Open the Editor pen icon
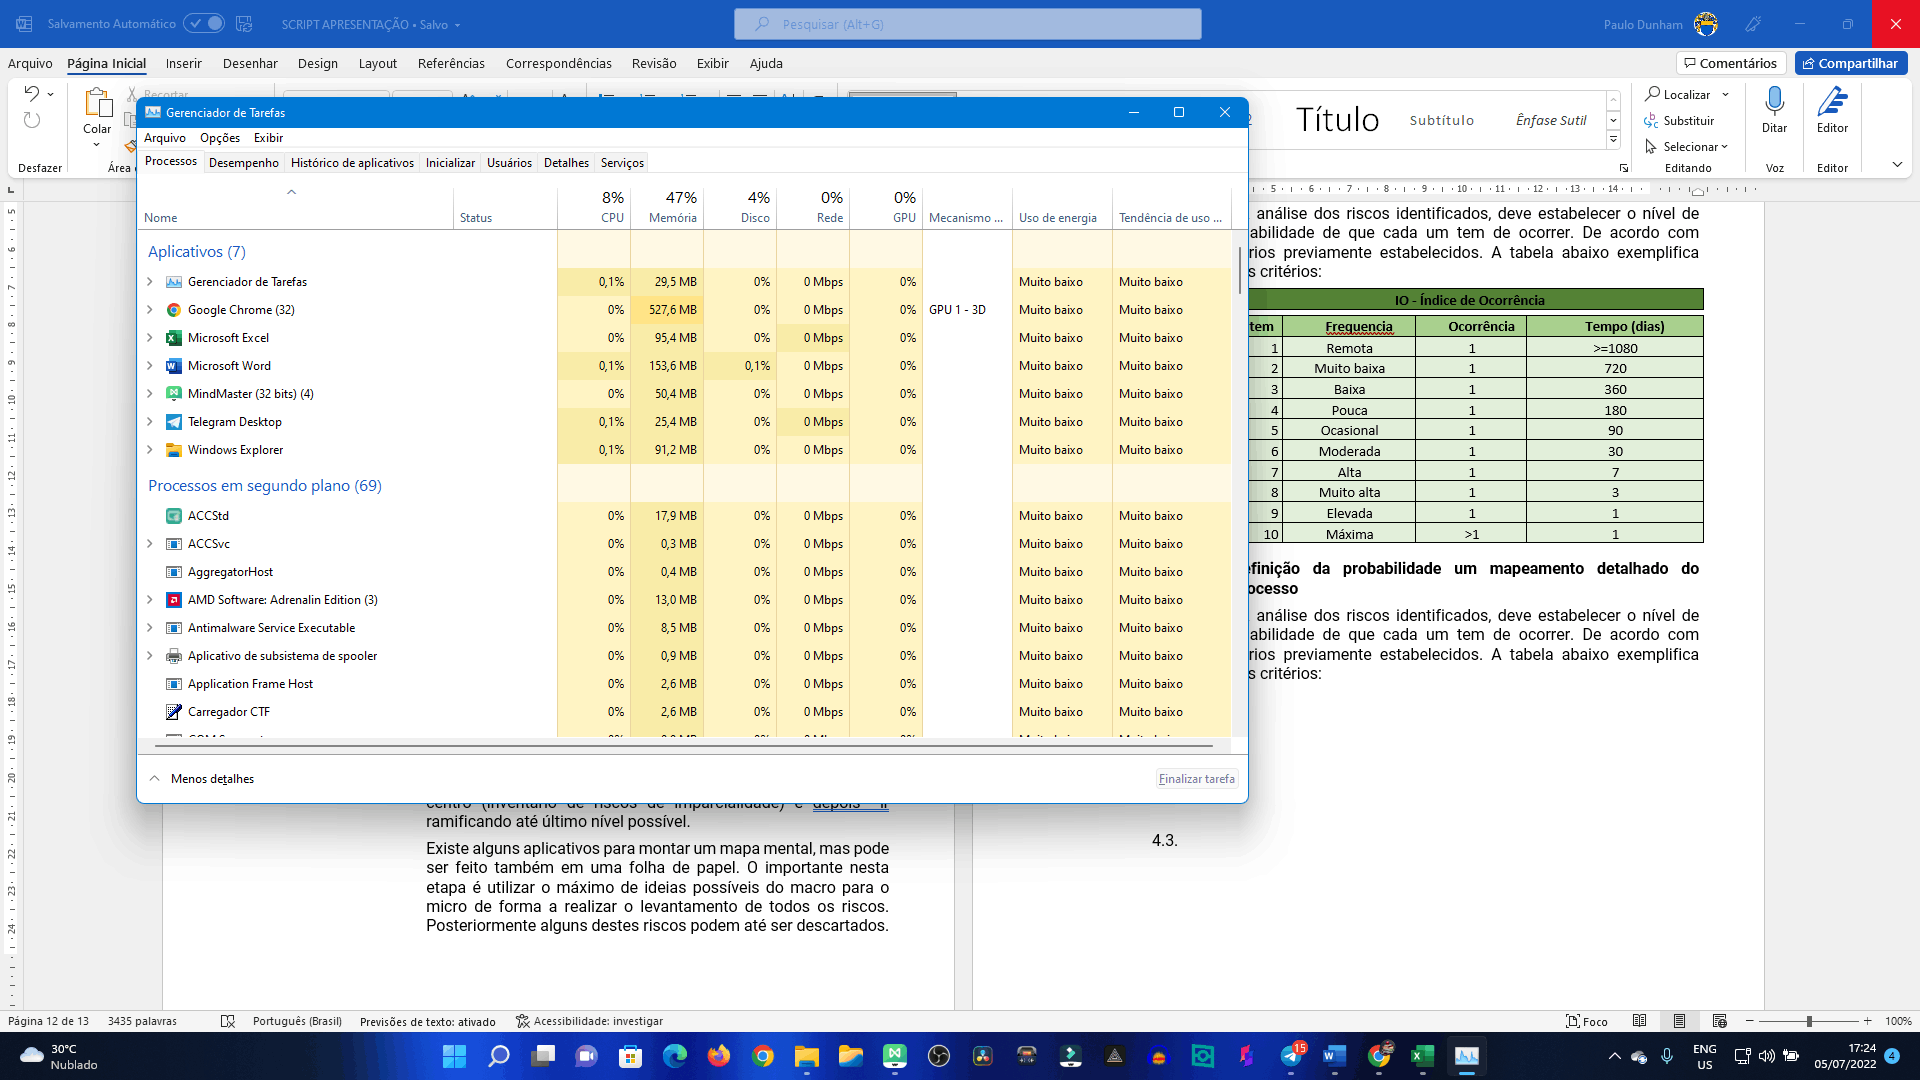 (x=1832, y=101)
